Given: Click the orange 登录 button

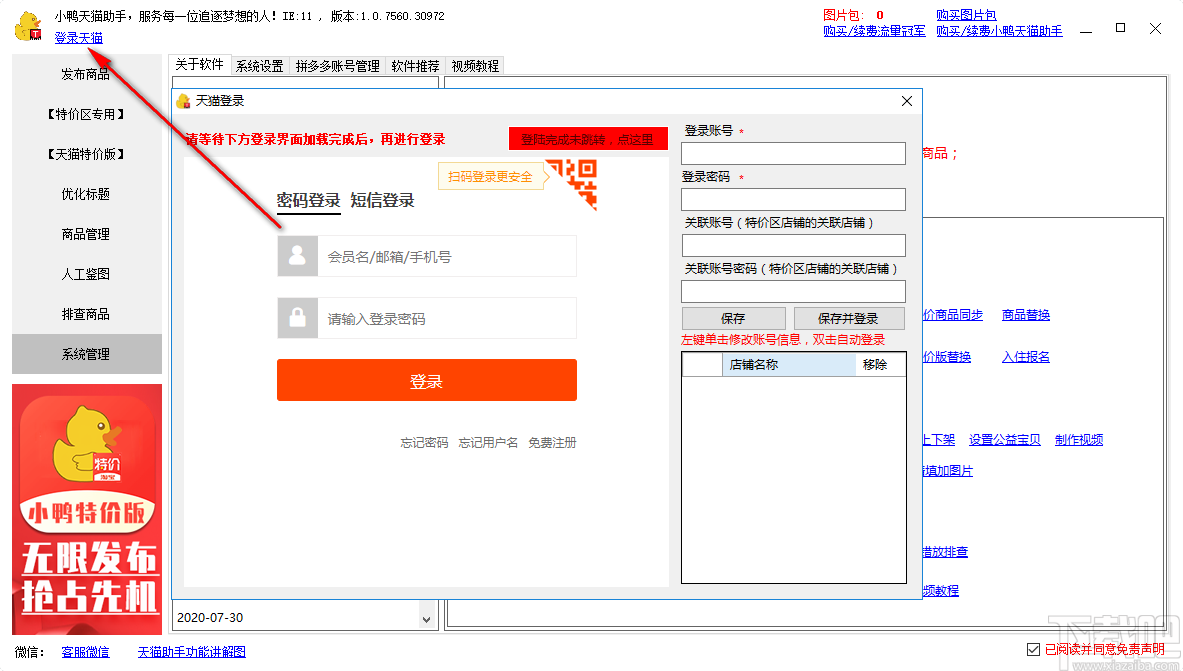Looking at the screenshot, I should click(x=426, y=380).
